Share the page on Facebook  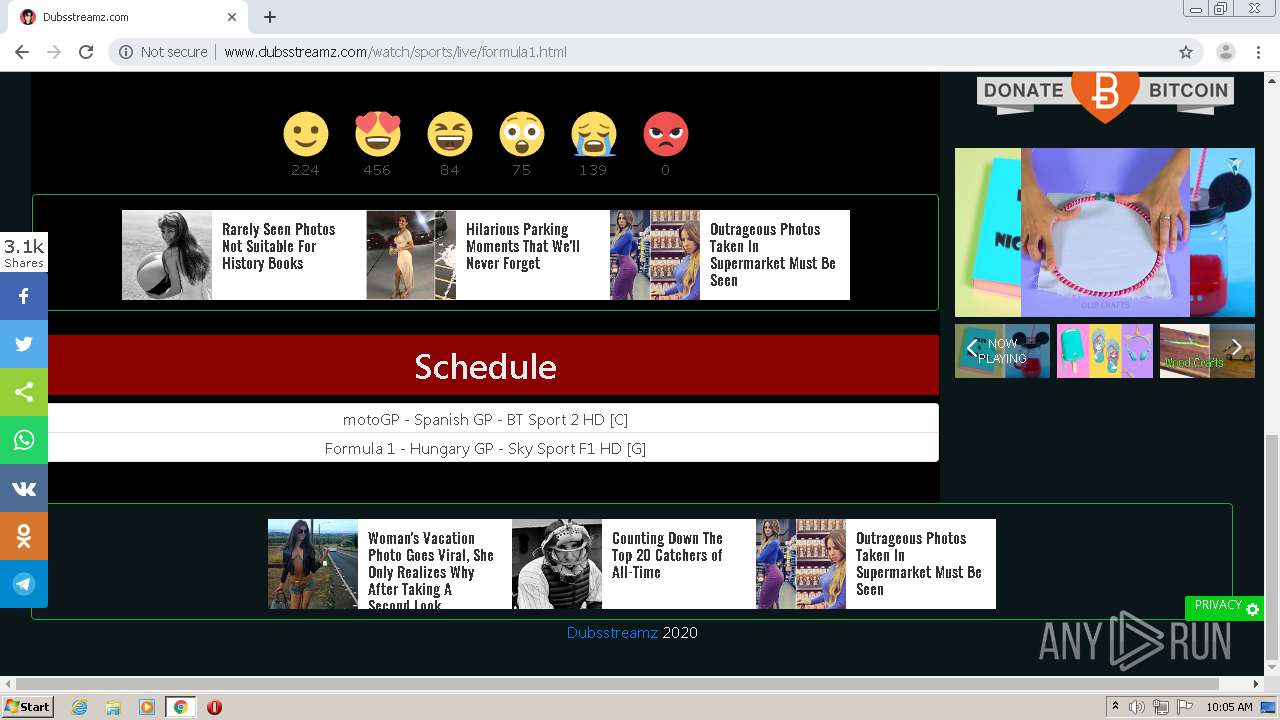tap(24, 296)
